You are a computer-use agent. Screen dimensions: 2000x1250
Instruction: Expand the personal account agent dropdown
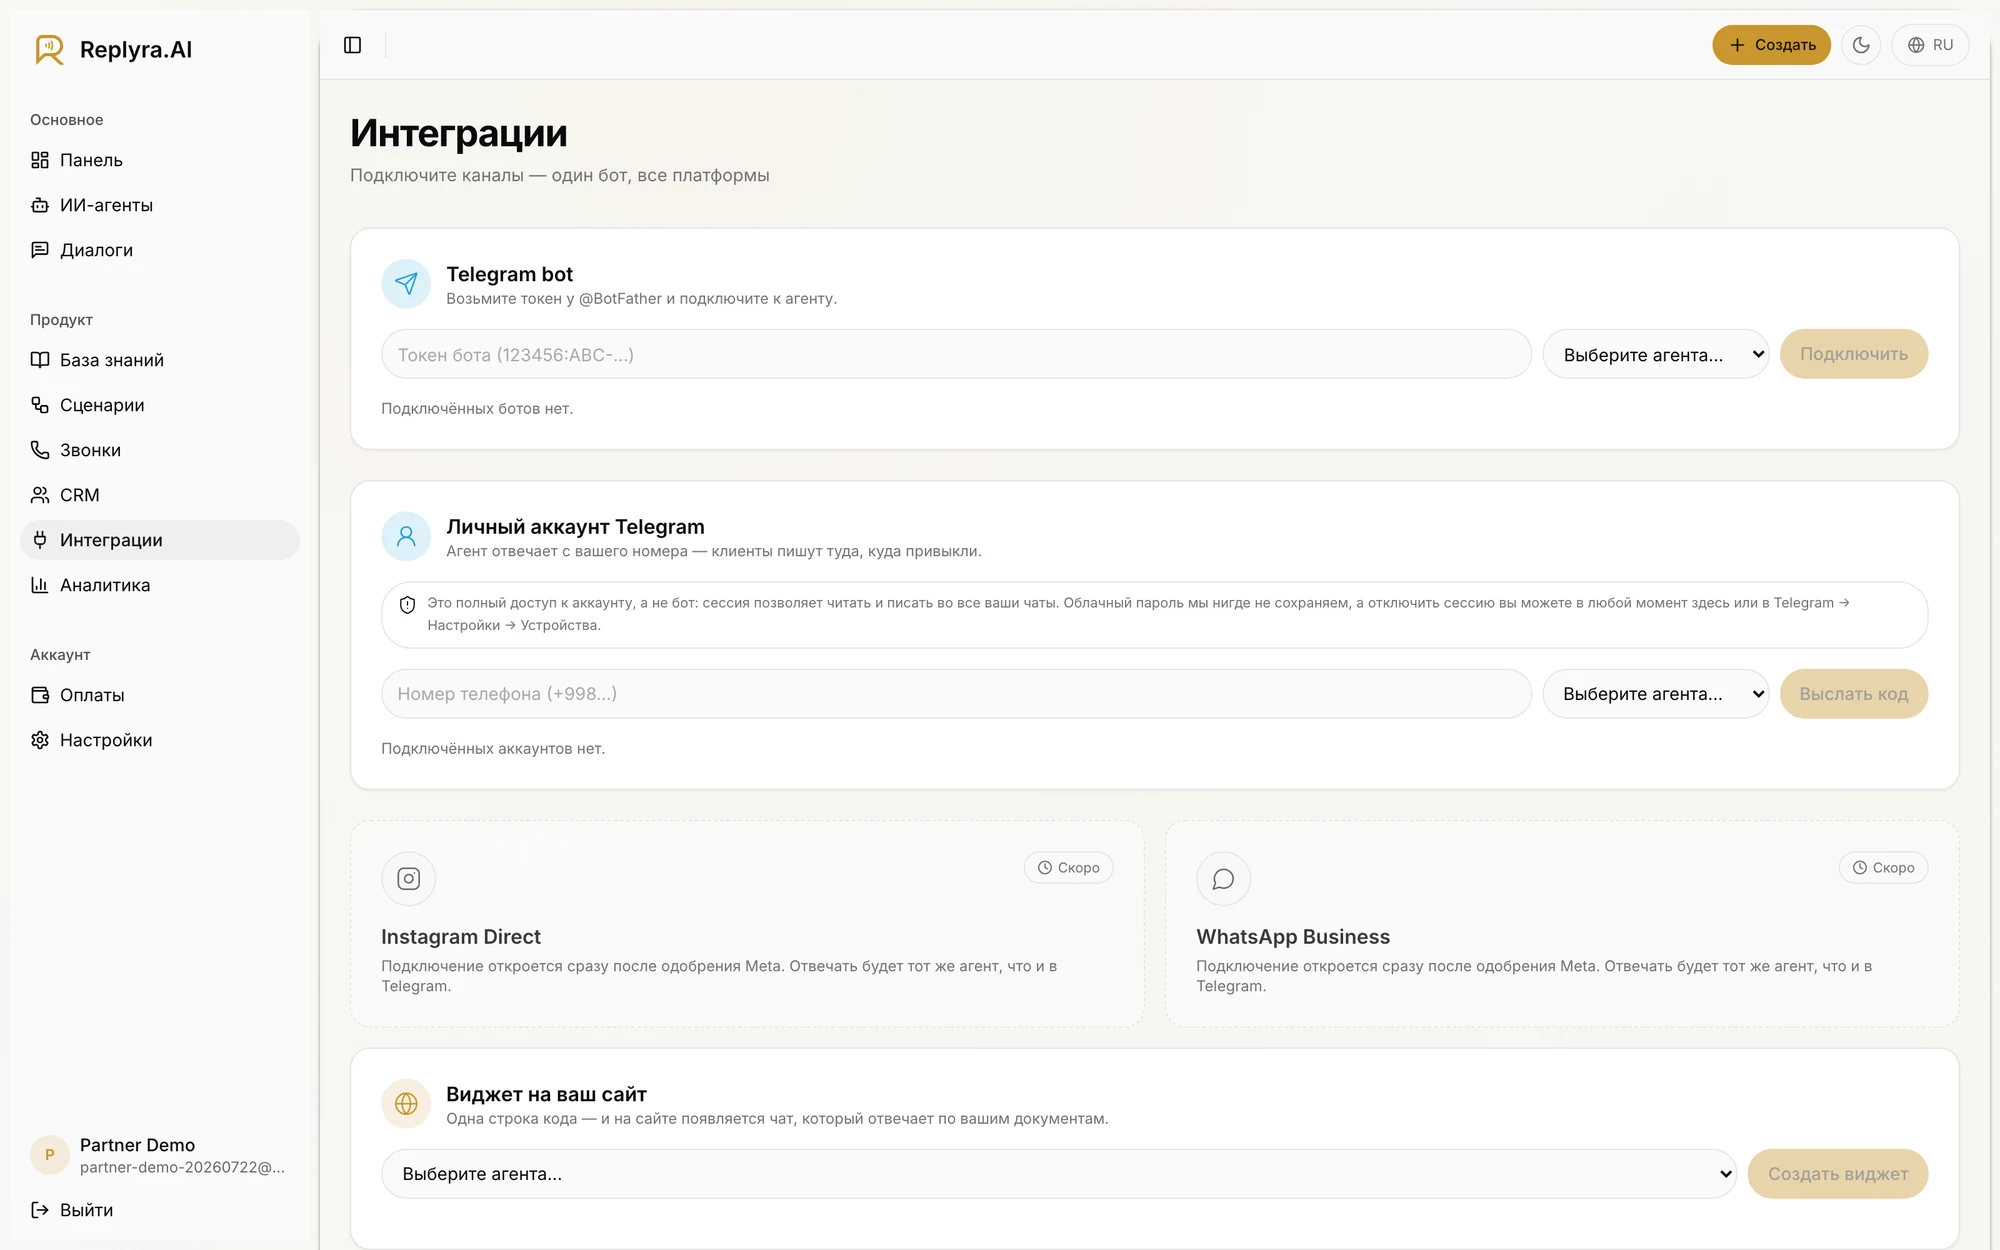click(1656, 694)
